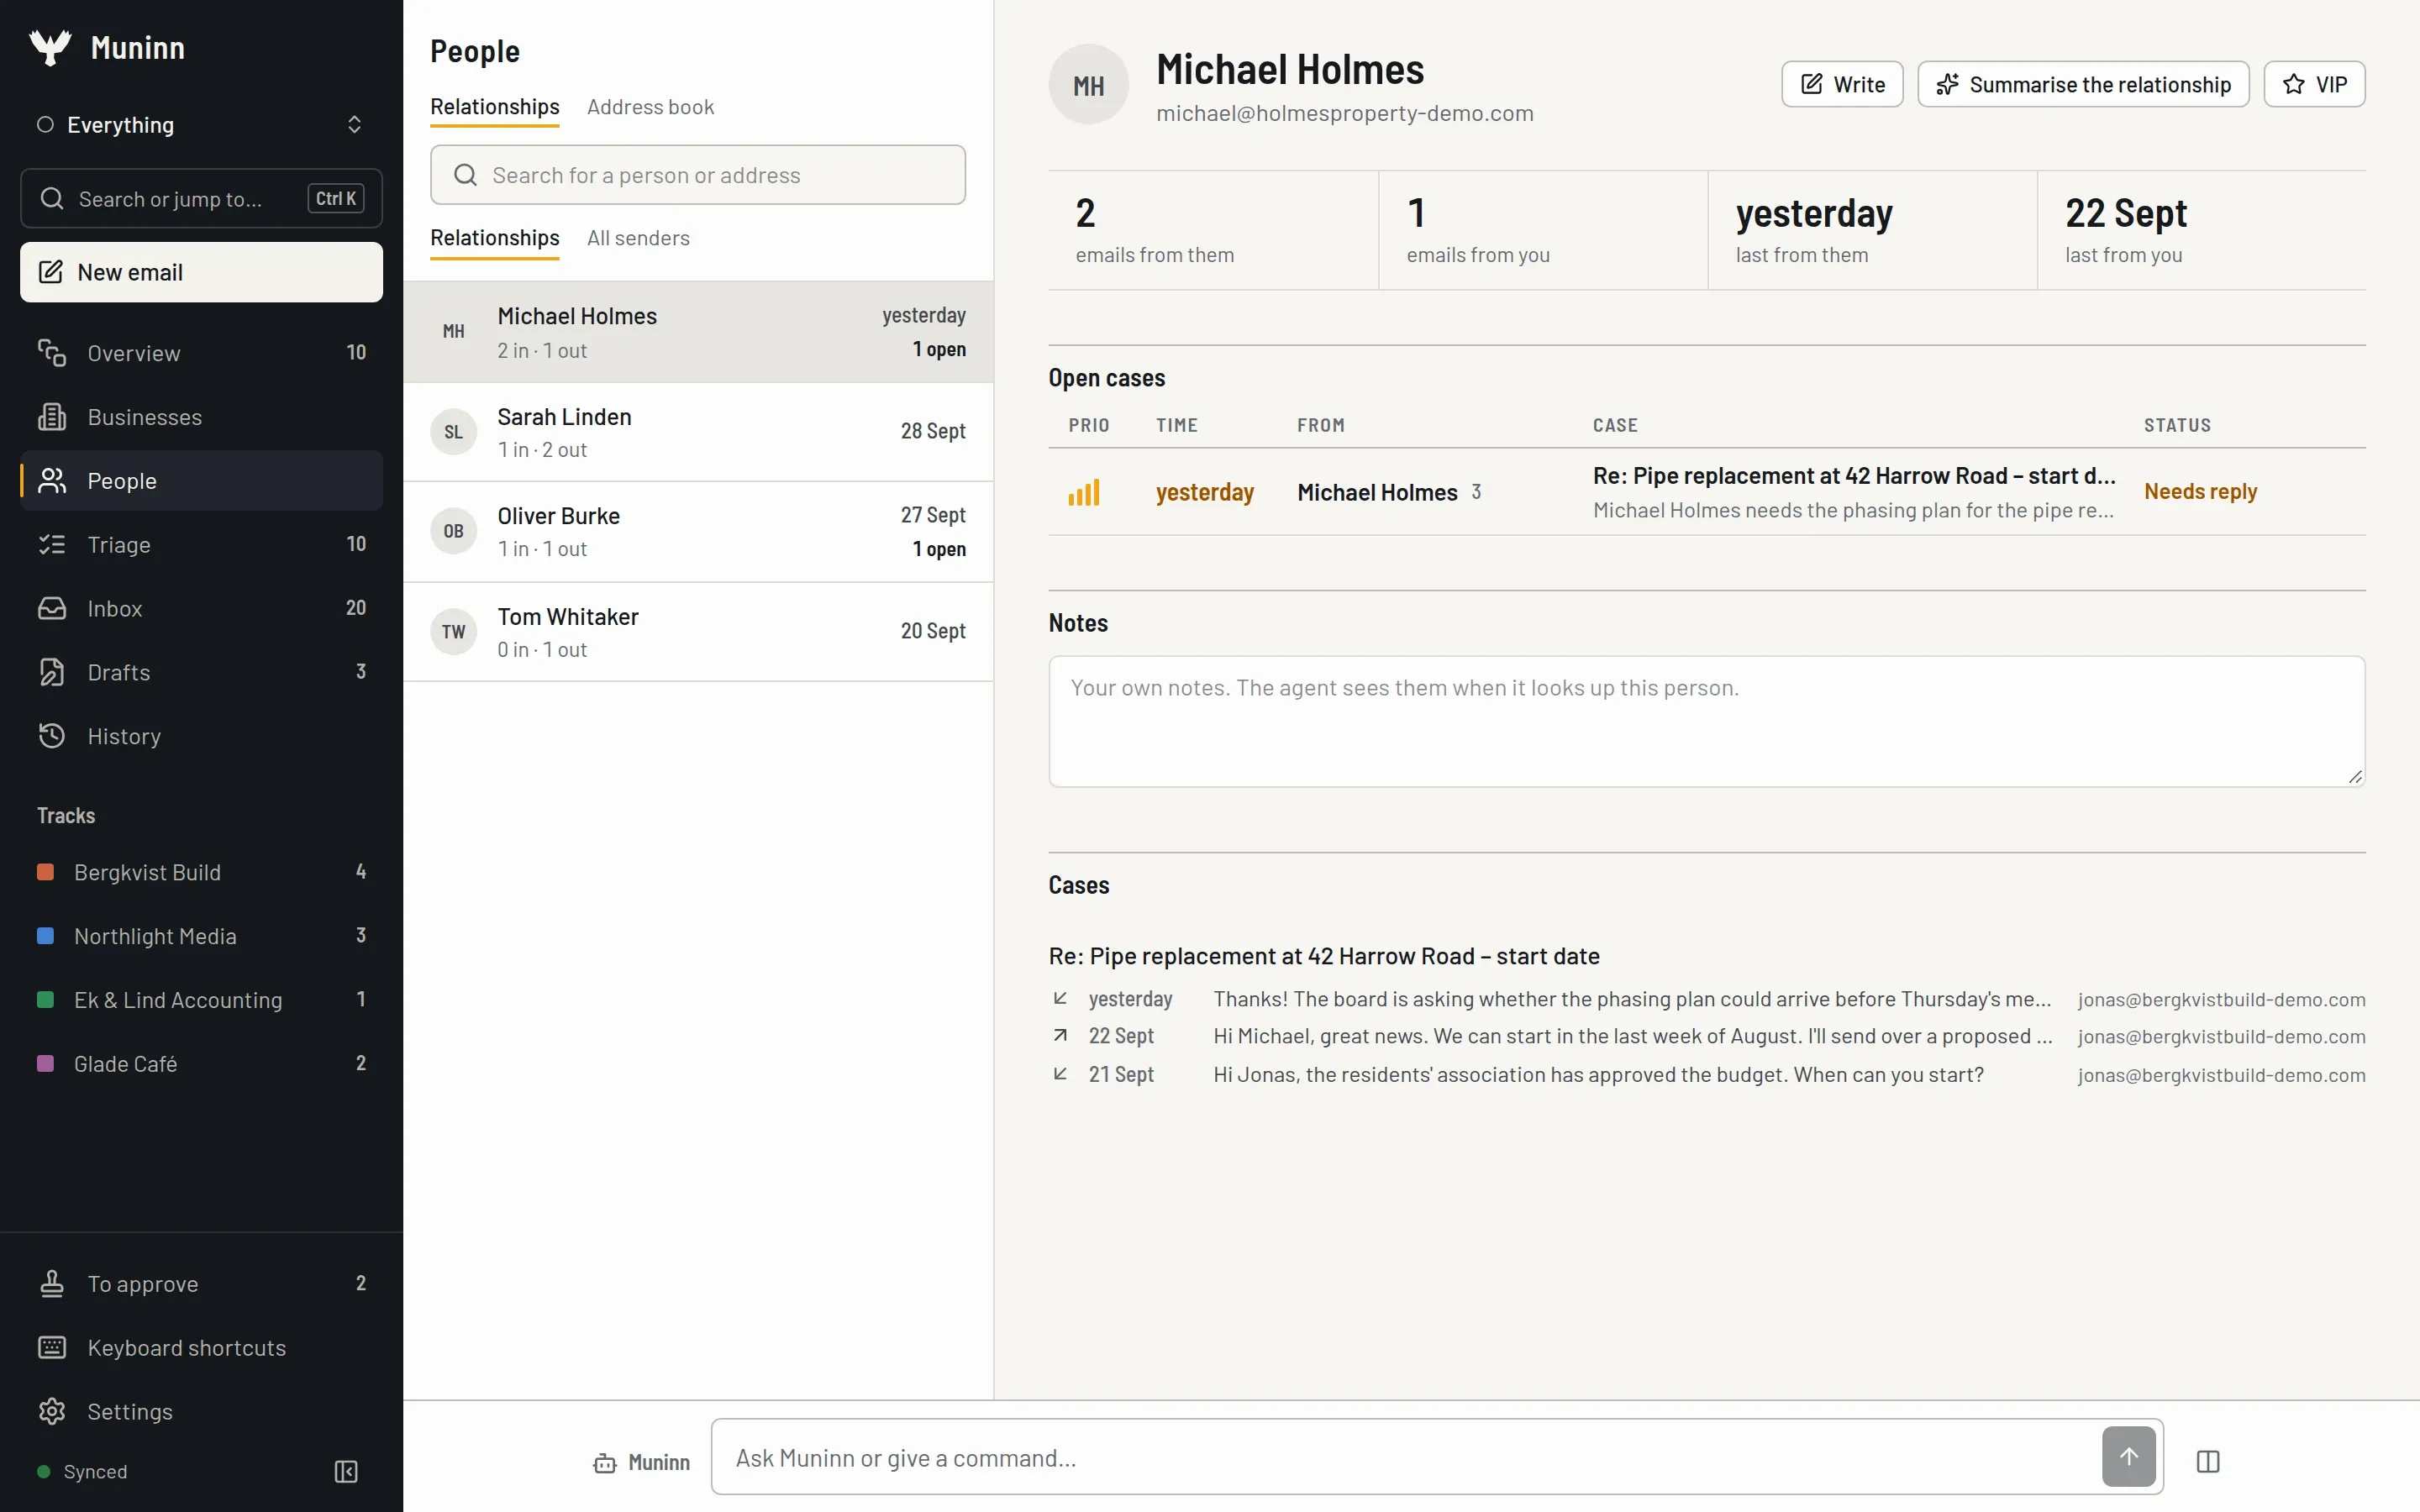Expand the Everything scope selector
This screenshot has height=1512, width=2420.
click(x=201, y=124)
